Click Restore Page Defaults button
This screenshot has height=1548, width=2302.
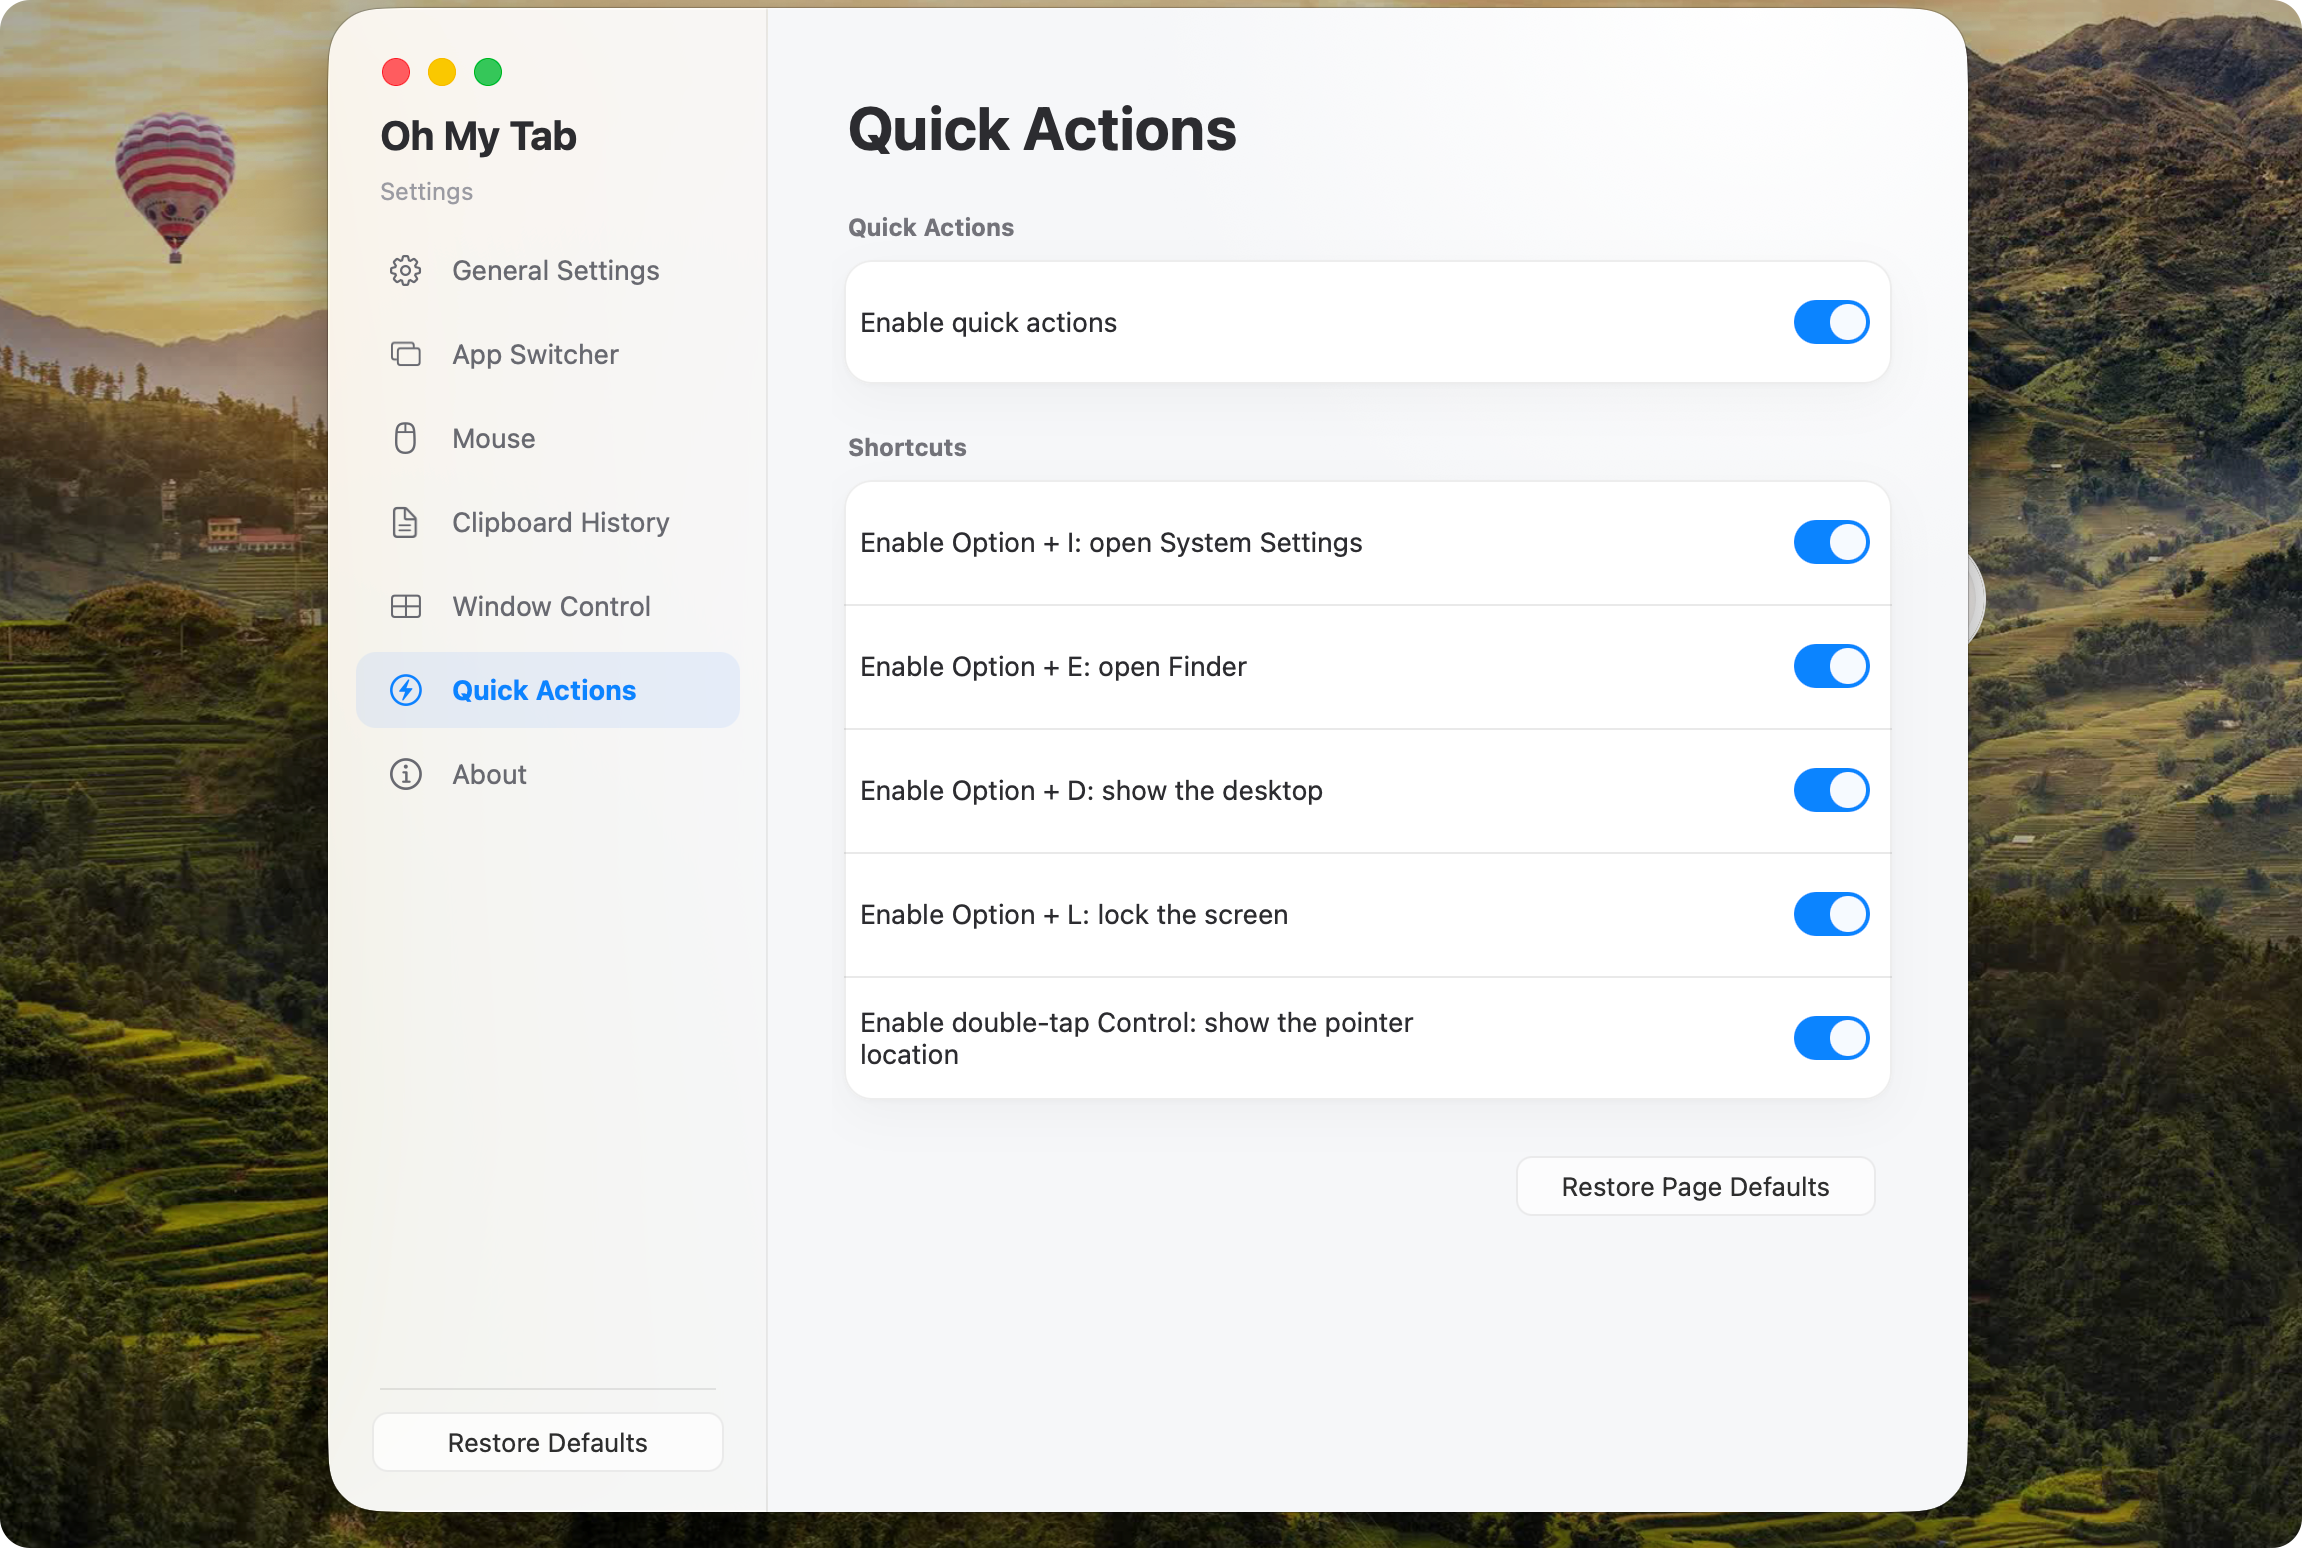[x=1695, y=1187]
